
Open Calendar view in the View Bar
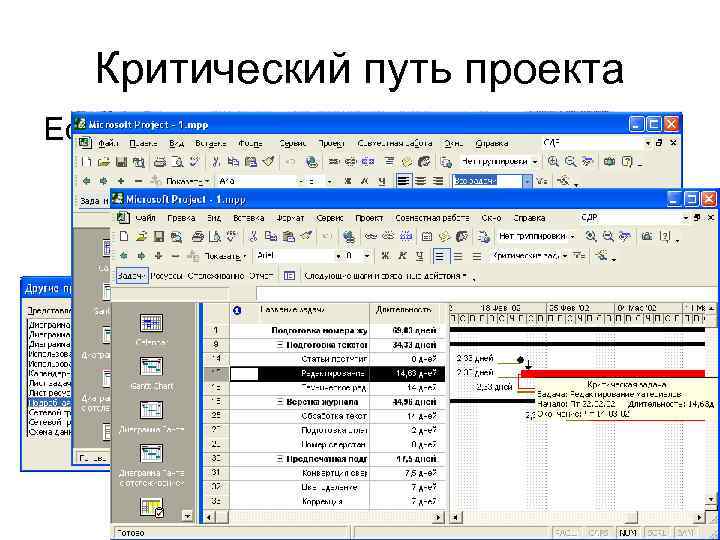(151, 323)
